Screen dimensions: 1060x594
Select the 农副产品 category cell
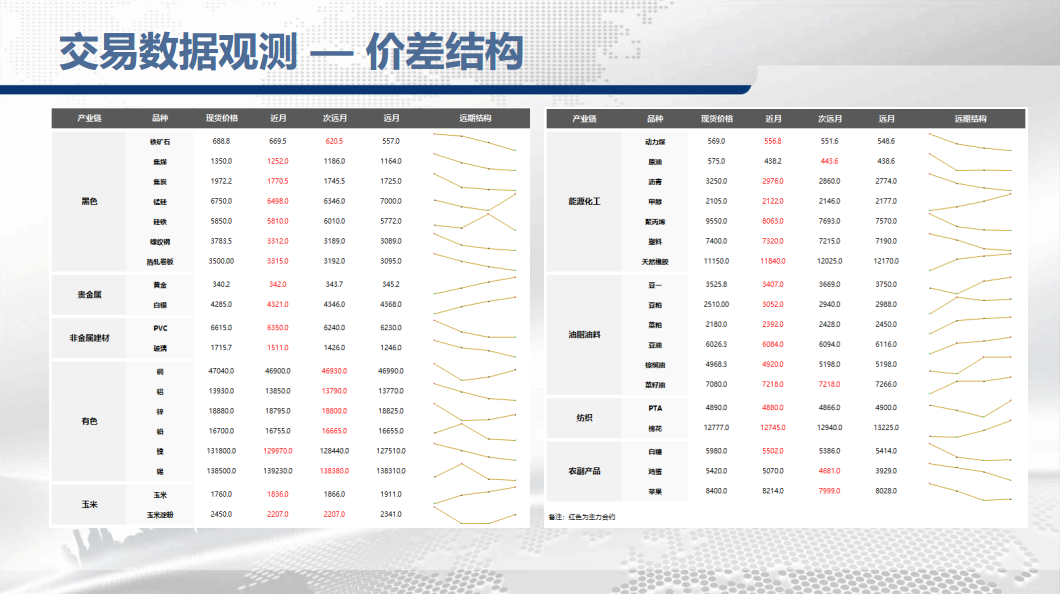(584, 471)
